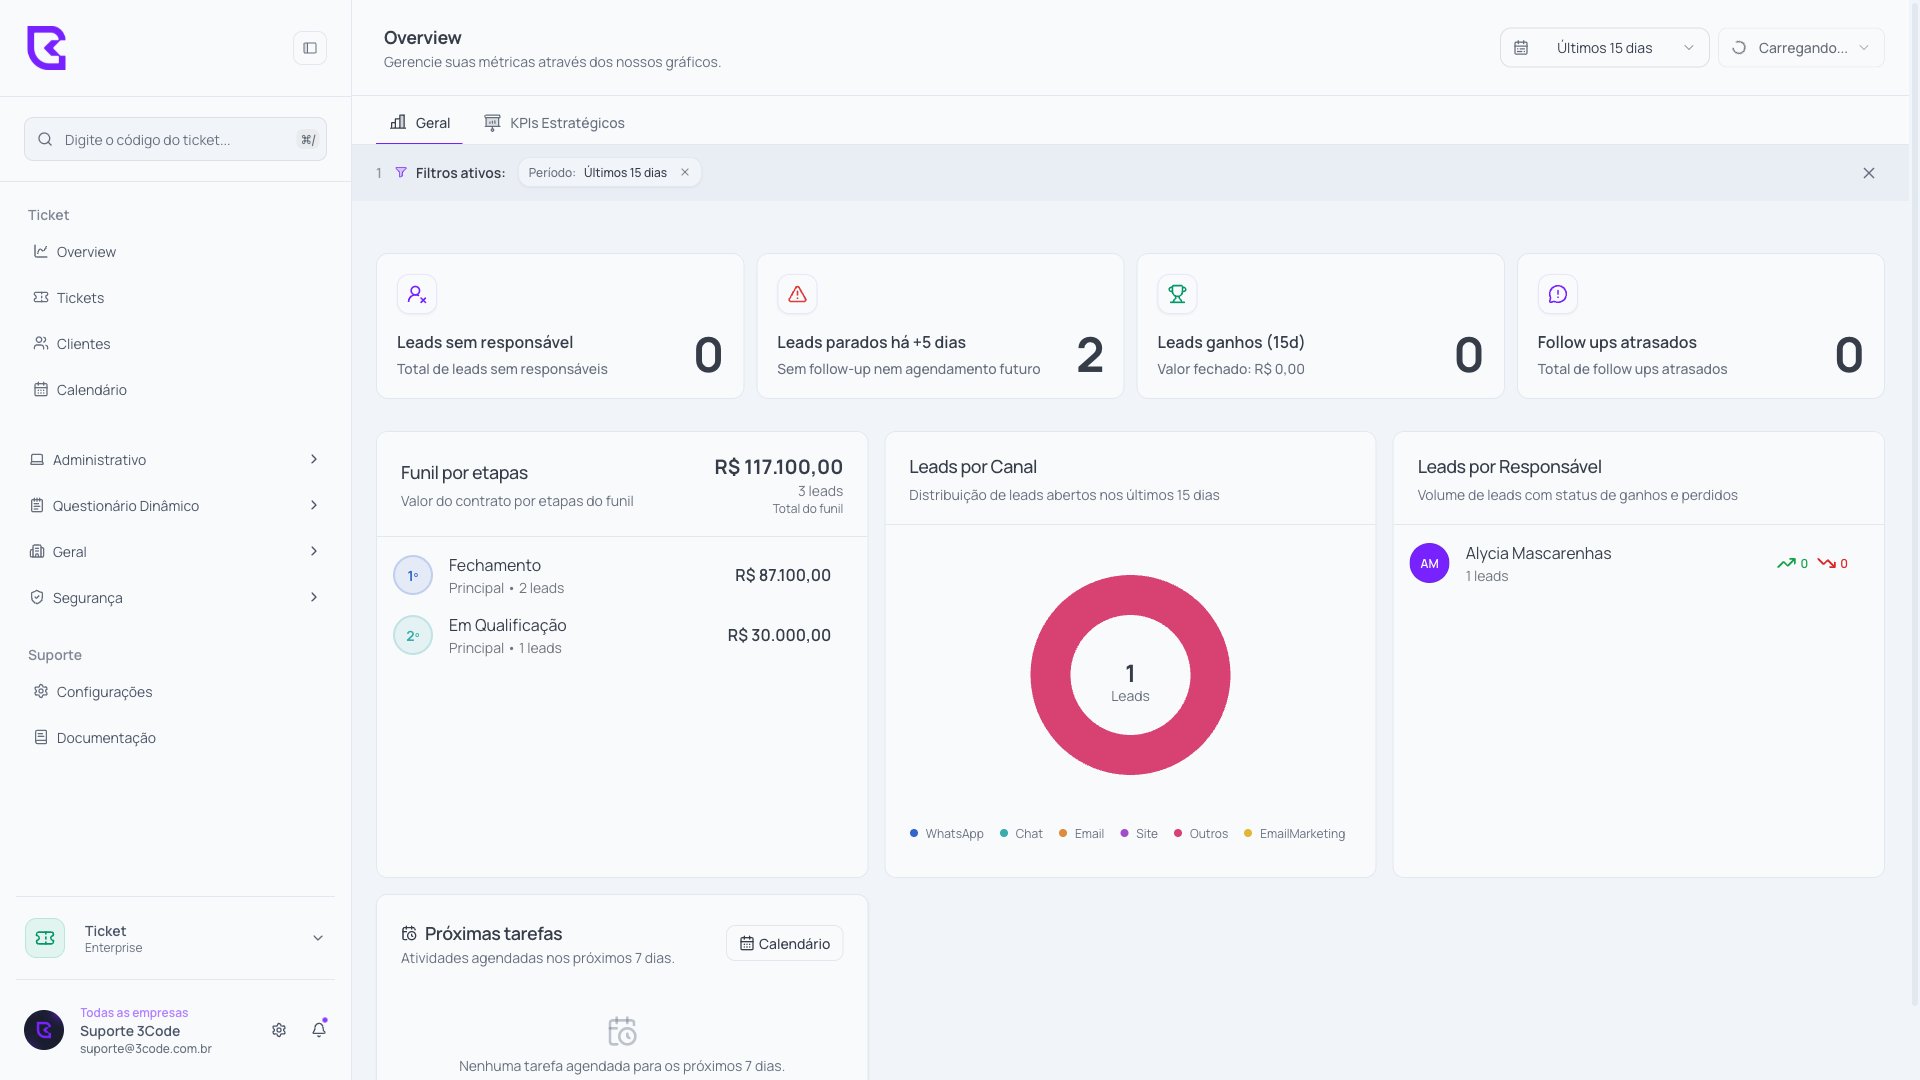Click the Leads sem responsável user icon
The width and height of the screenshot is (1920, 1080).
(x=417, y=294)
